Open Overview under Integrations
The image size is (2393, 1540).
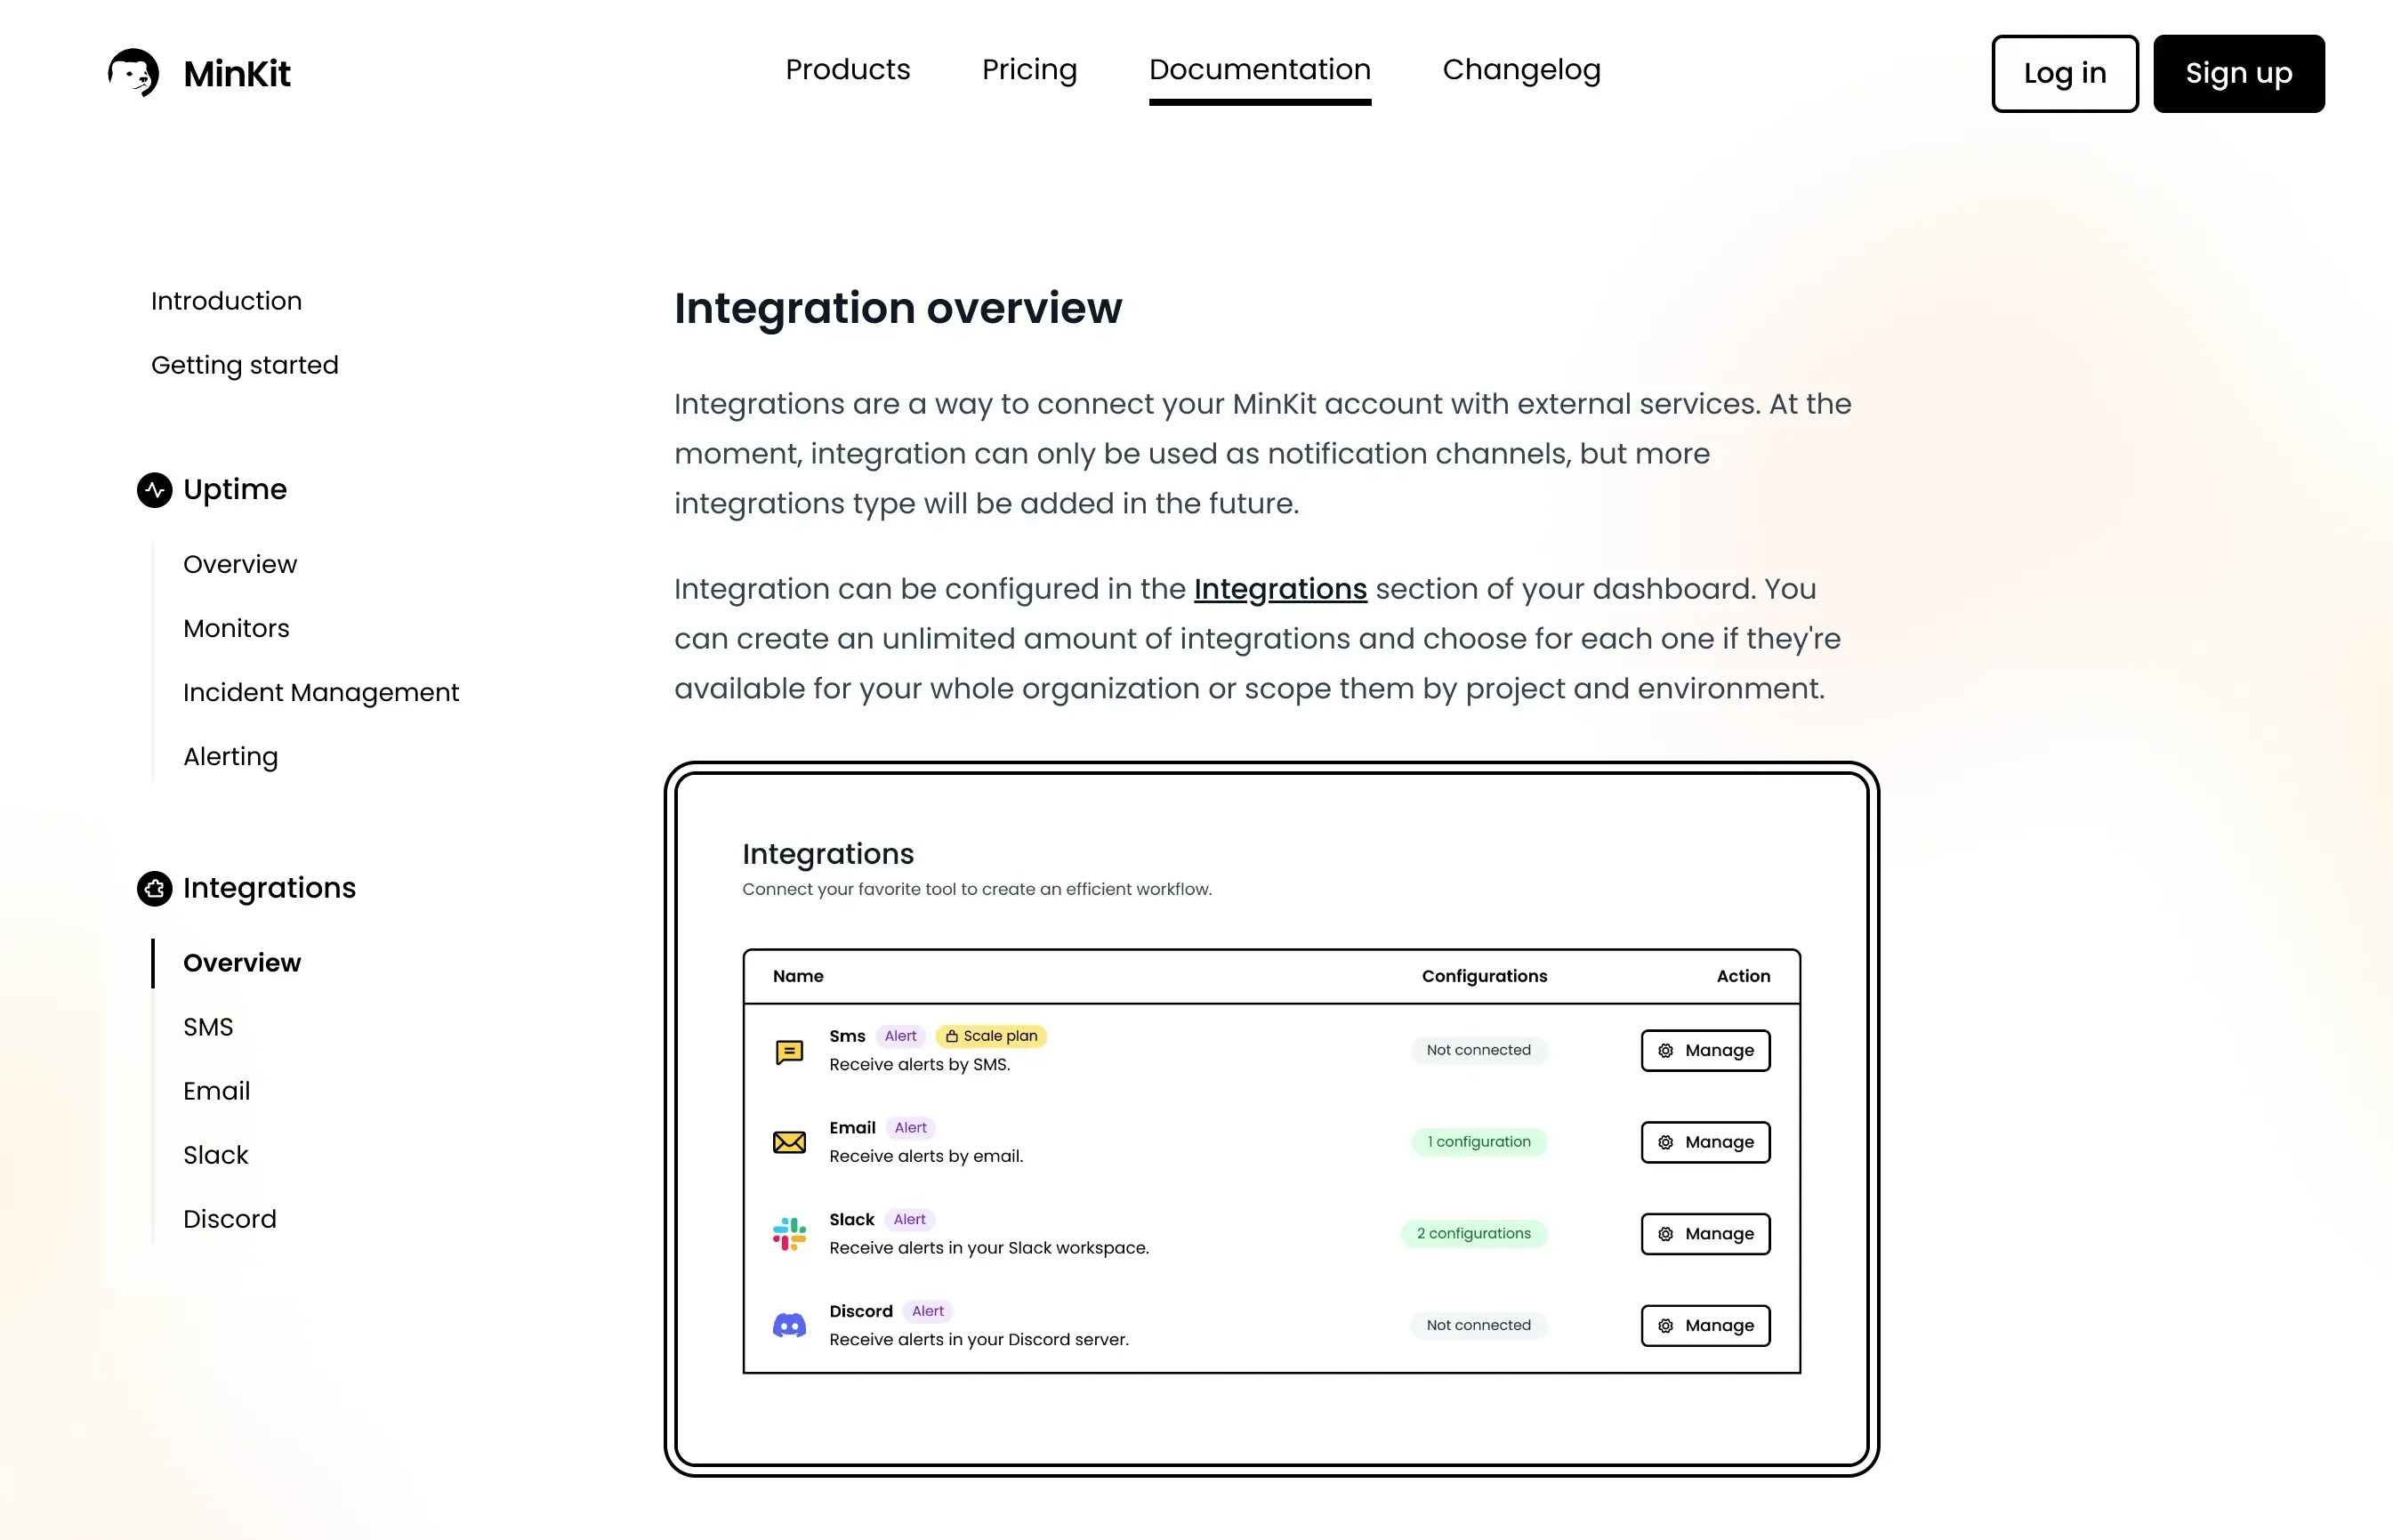pyautogui.click(x=242, y=963)
